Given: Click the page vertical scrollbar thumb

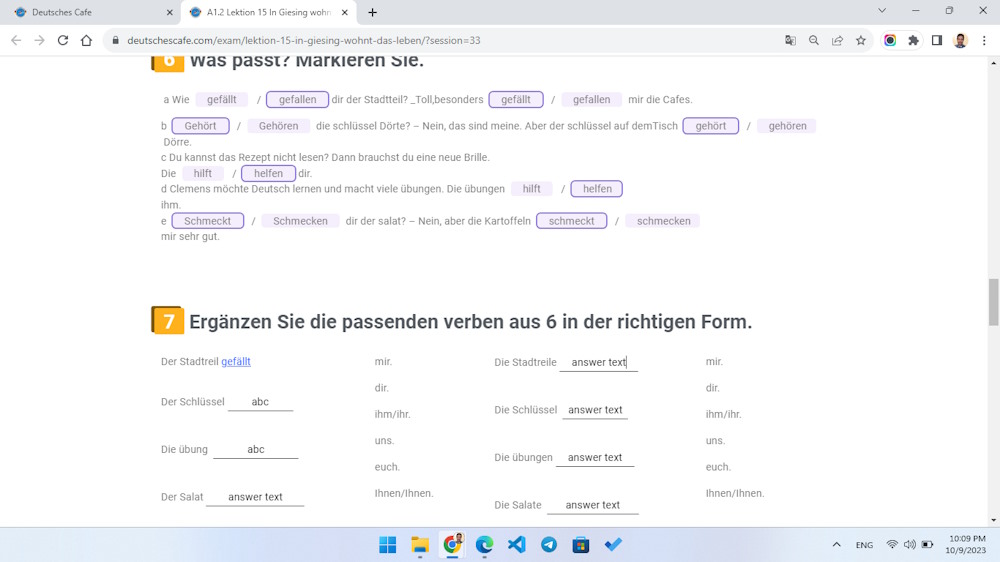Looking at the screenshot, I should coord(993,302).
